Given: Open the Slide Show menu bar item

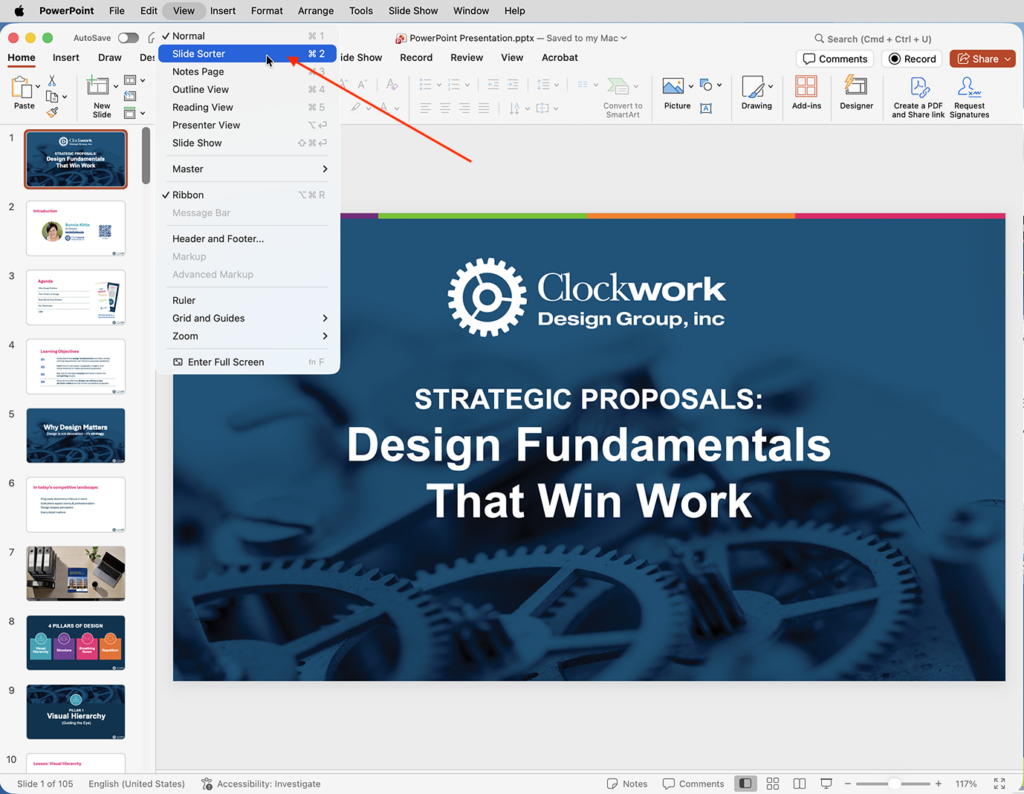Looking at the screenshot, I should pyautogui.click(x=413, y=10).
